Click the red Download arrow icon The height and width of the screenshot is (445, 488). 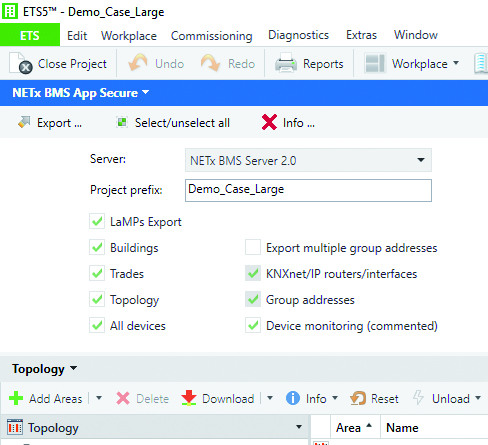[x=189, y=398]
